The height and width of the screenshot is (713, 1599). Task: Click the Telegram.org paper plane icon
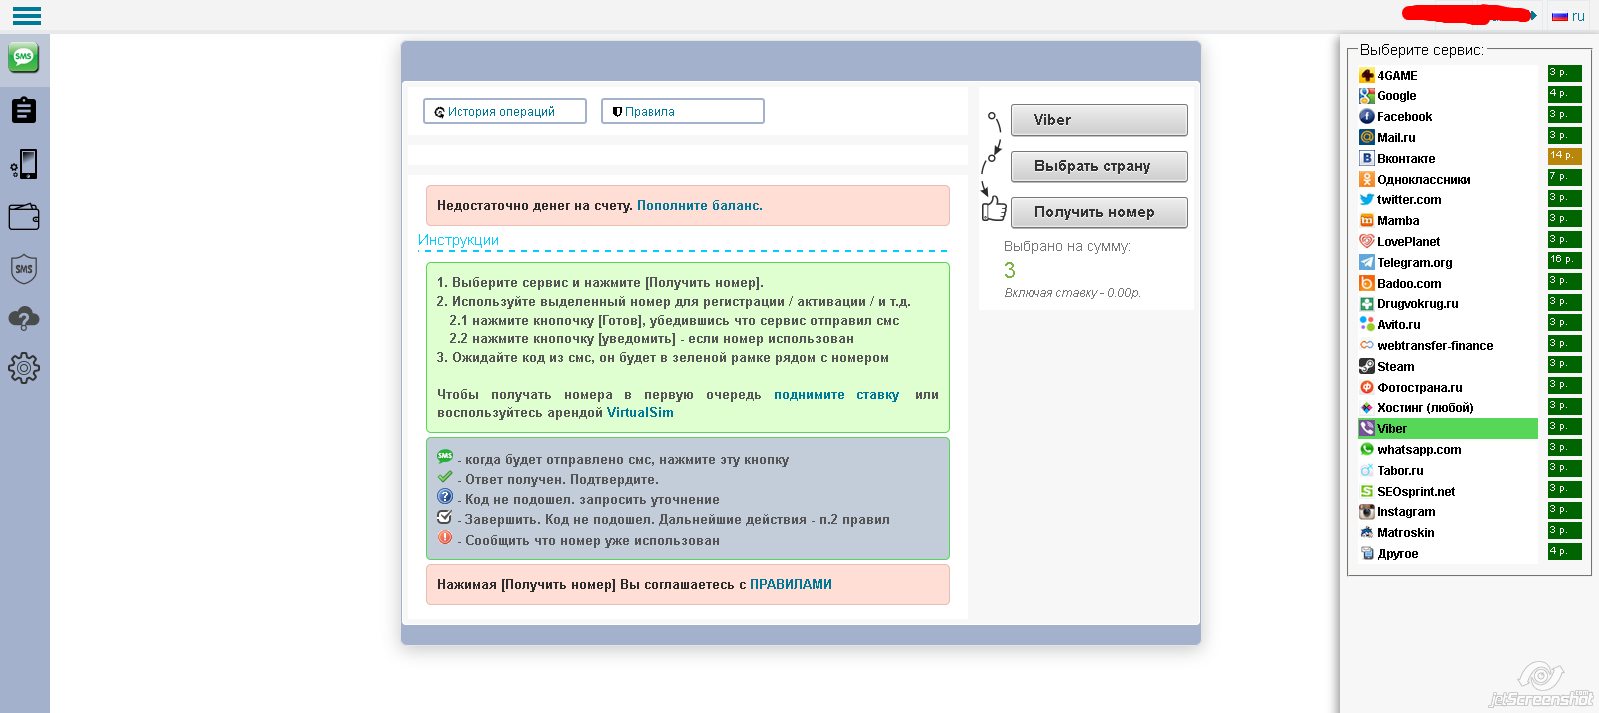point(1366,262)
